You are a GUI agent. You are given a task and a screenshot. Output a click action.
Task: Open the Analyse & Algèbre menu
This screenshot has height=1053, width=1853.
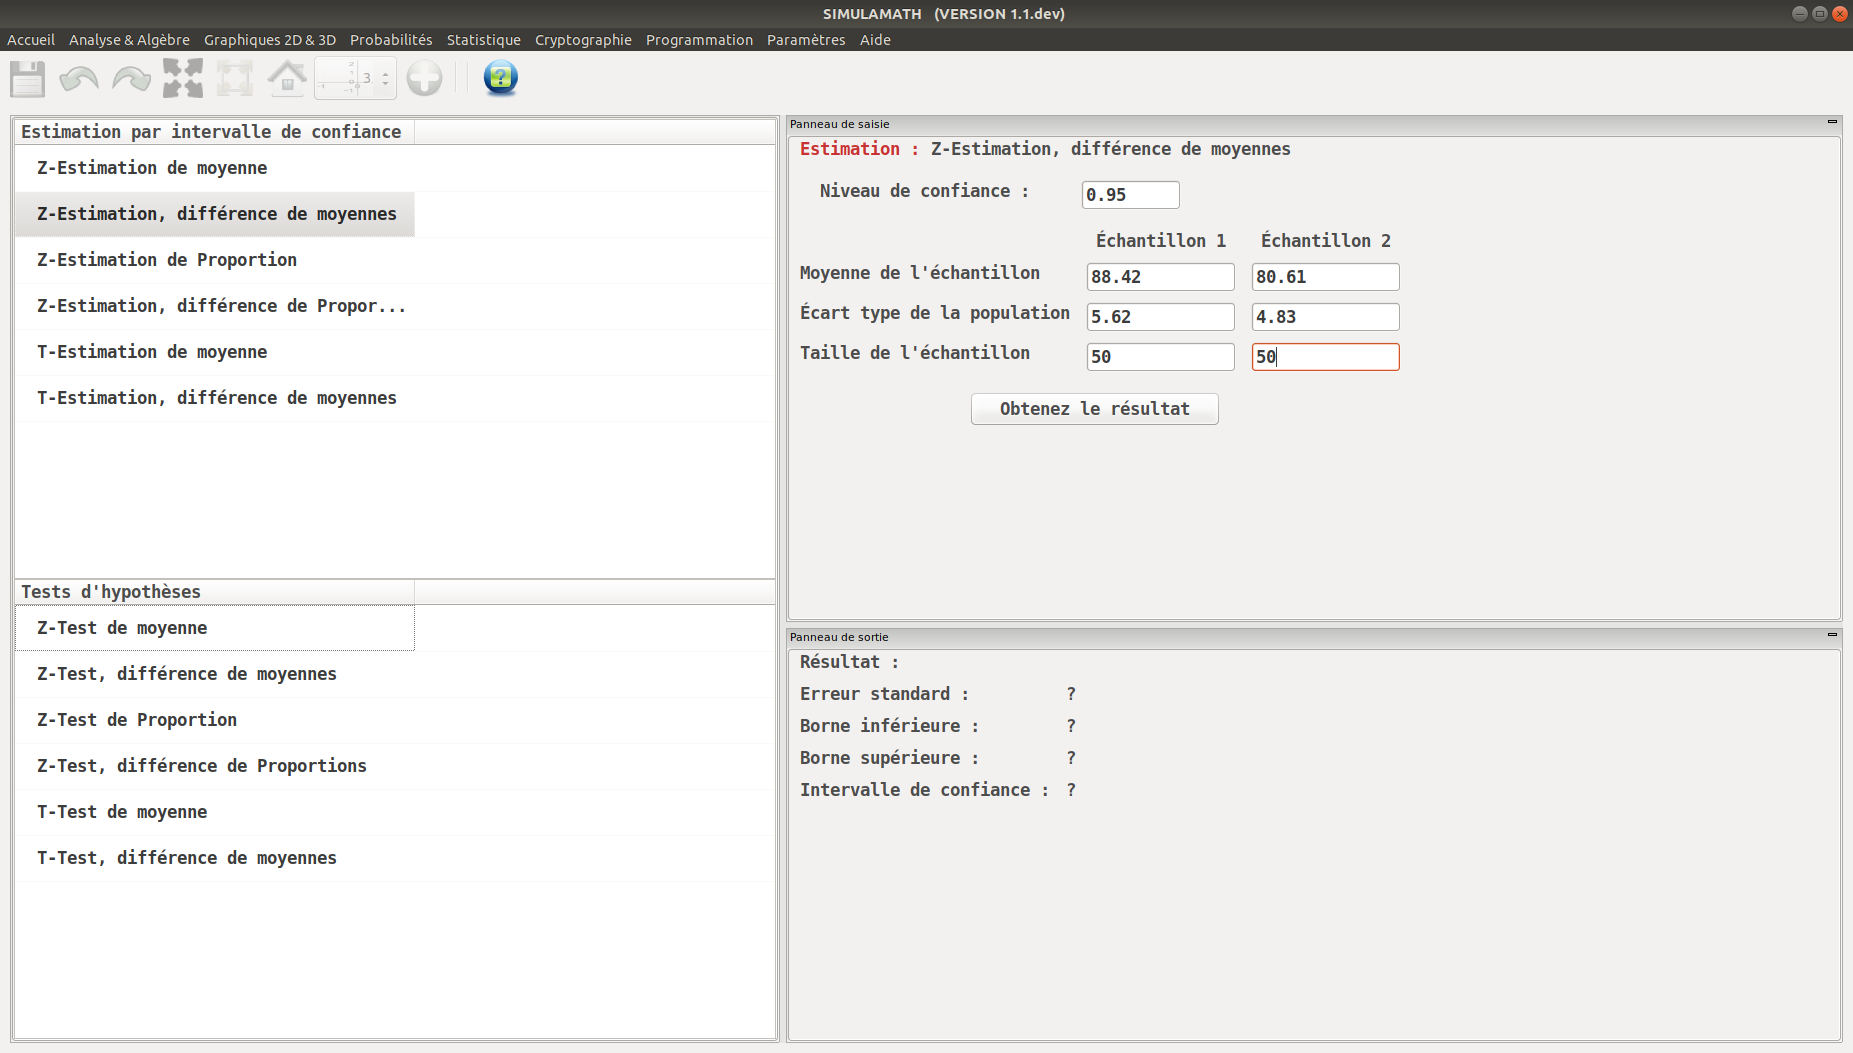(129, 40)
